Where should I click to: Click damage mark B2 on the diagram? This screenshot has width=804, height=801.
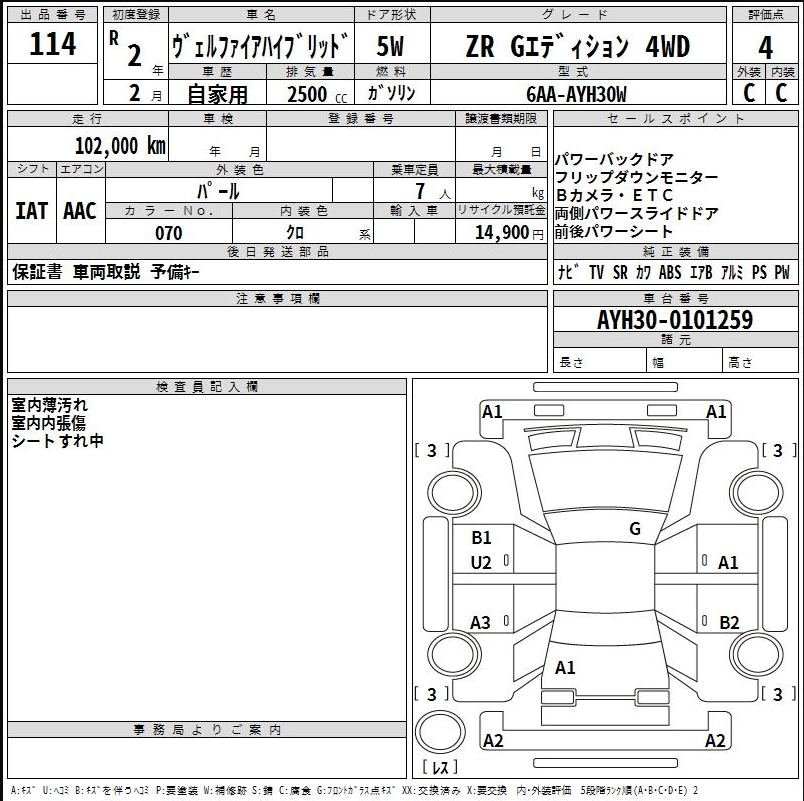pyautogui.click(x=729, y=623)
